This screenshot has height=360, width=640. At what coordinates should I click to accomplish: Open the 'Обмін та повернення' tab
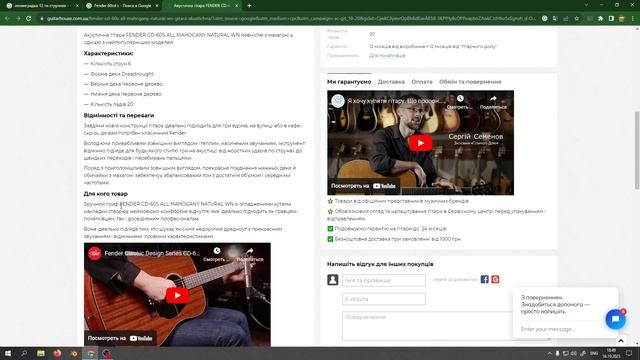(470, 82)
